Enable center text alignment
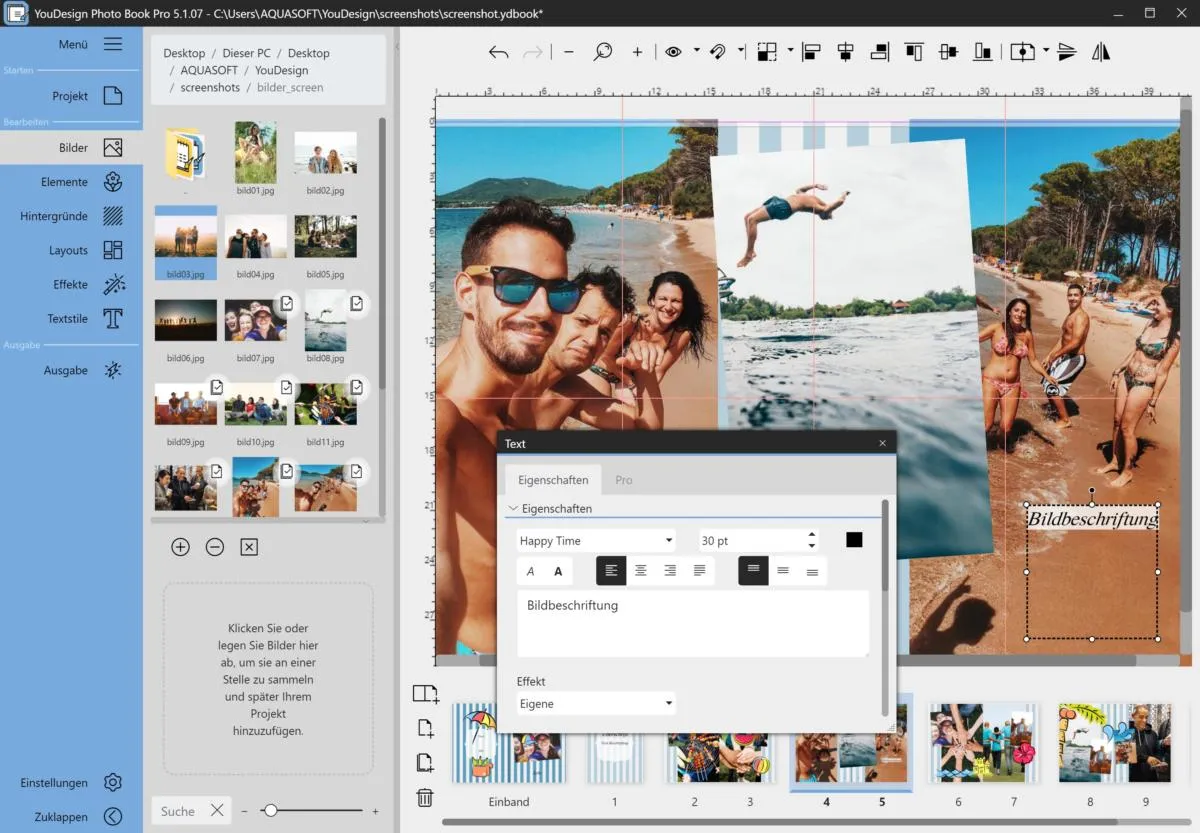Image resolution: width=1200 pixels, height=833 pixels. (641, 571)
